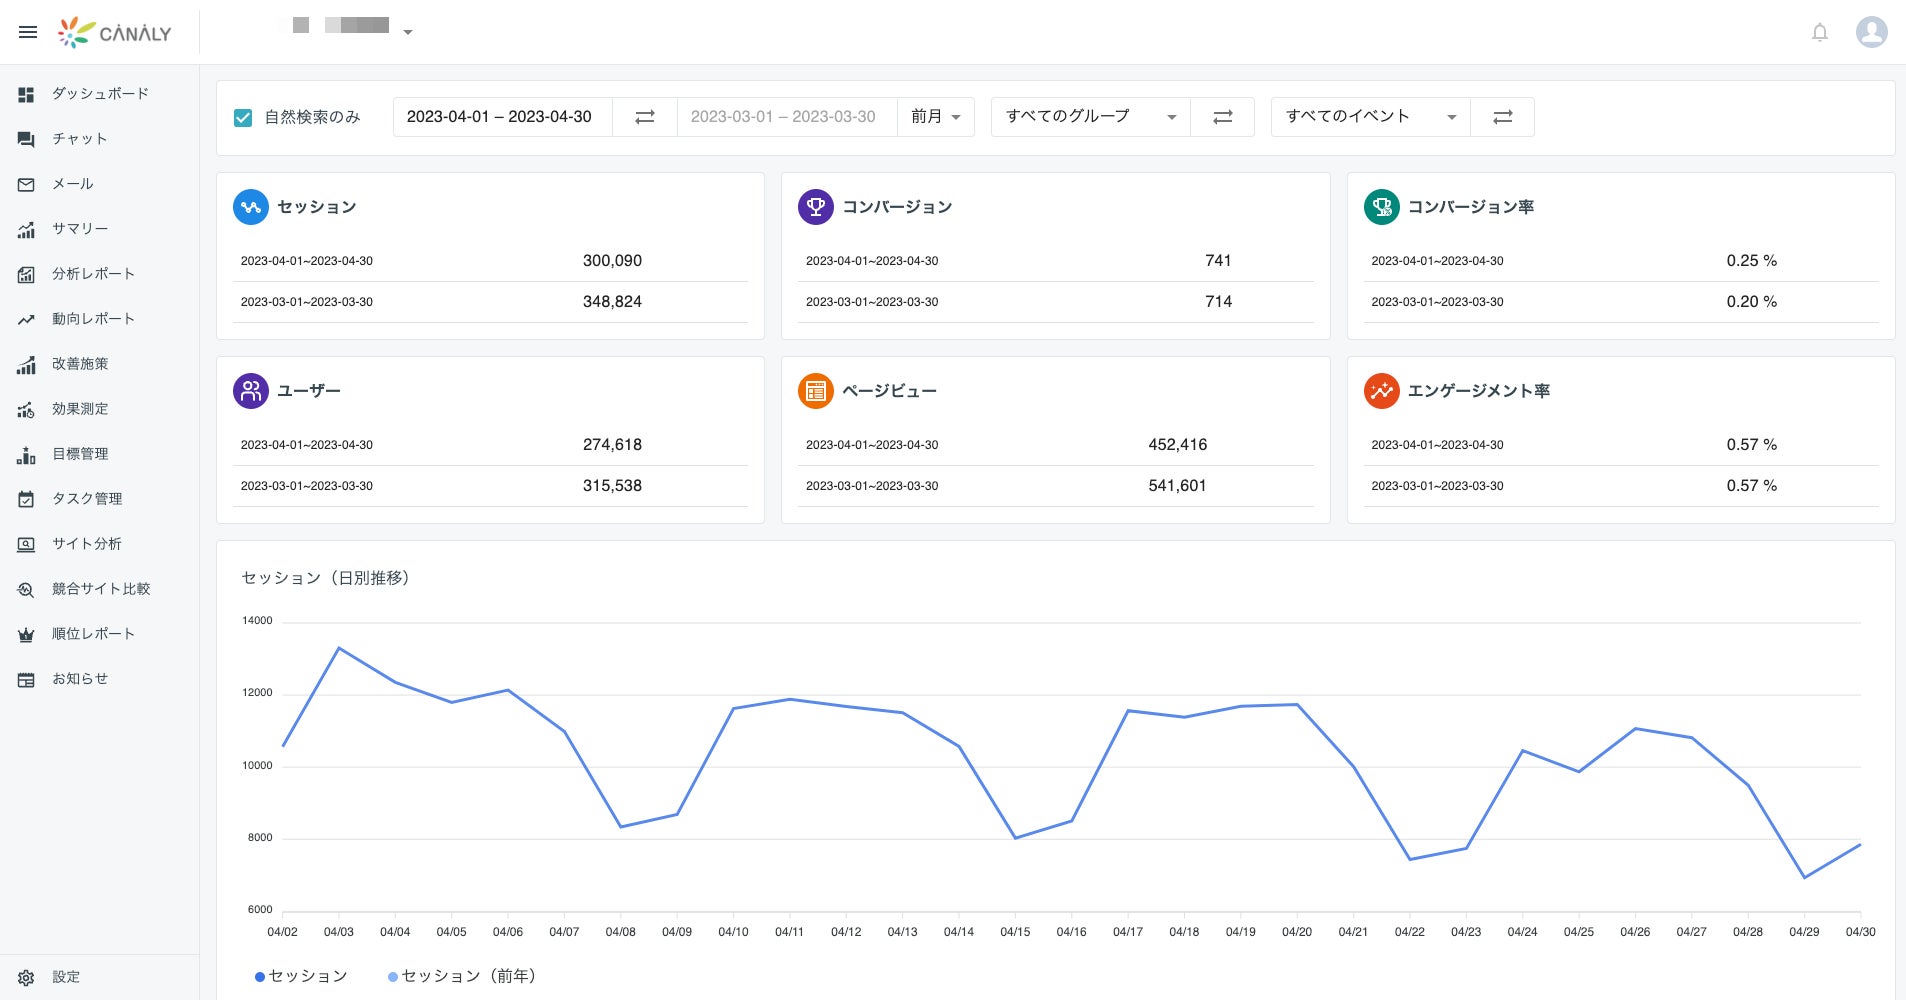Click the swap icon beside the date range
The height and width of the screenshot is (1000, 1906).
pyautogui.click(x=645, y=117)
